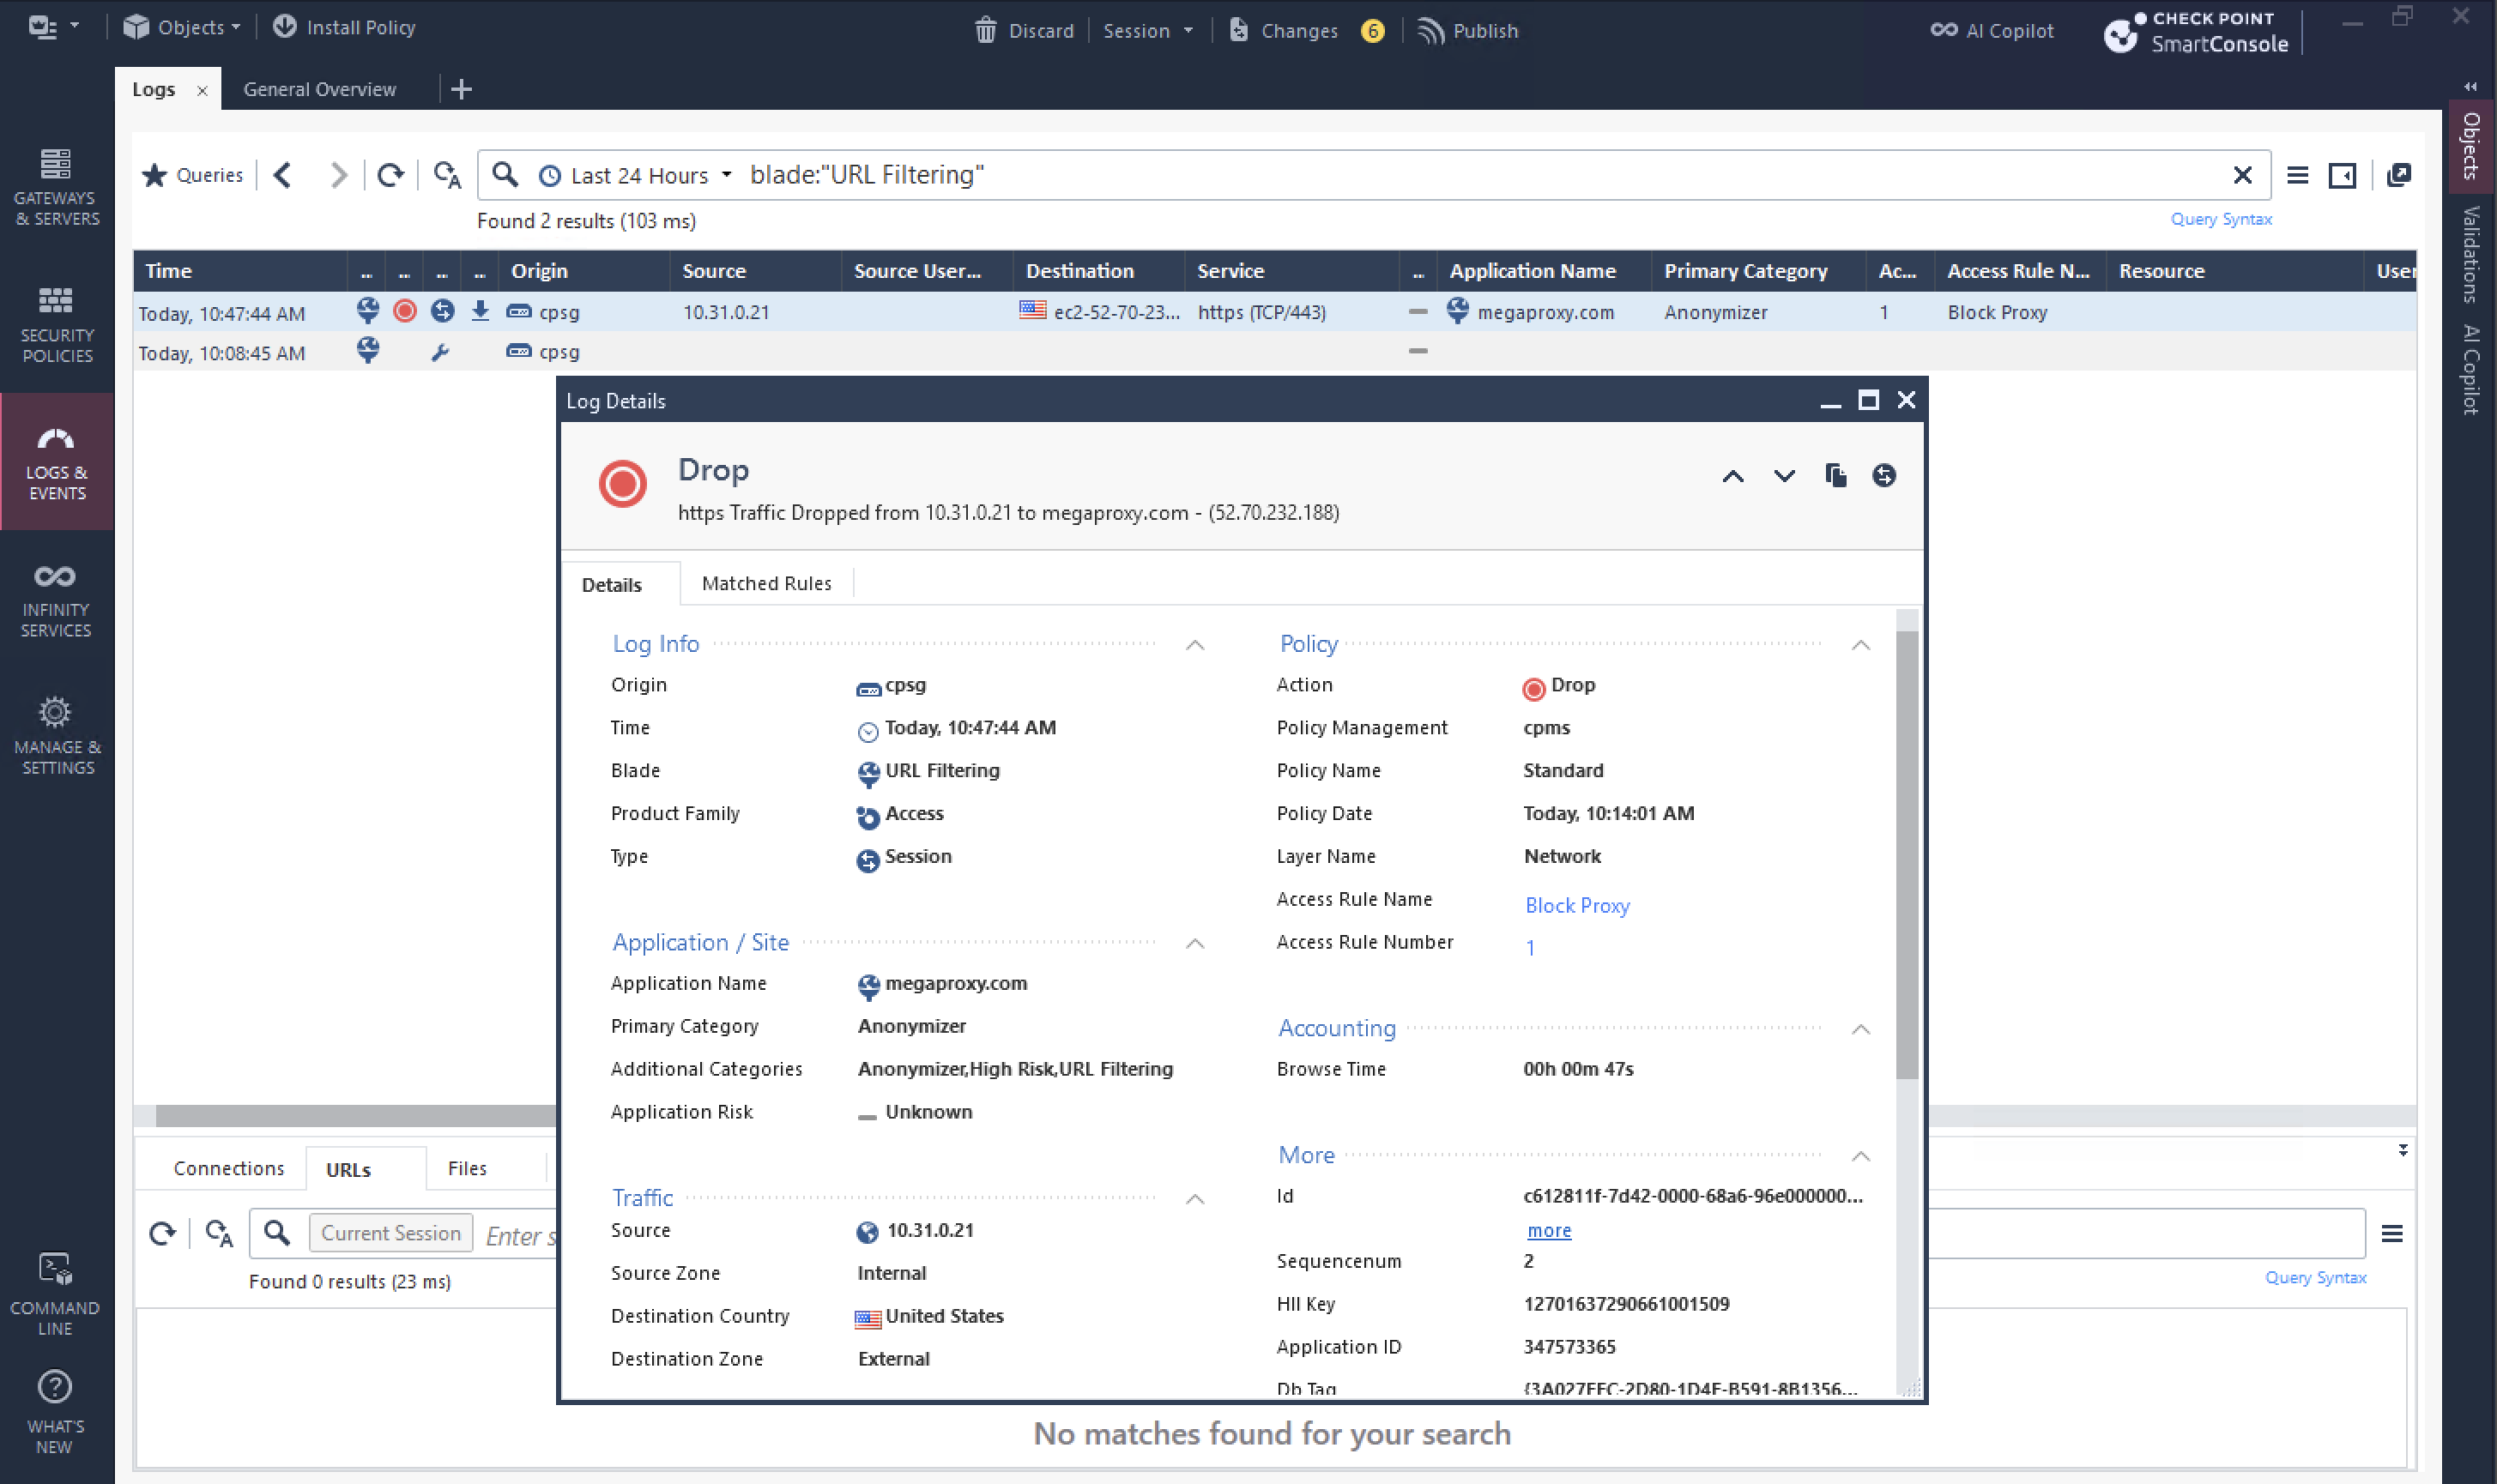Screen dimensions: 2497x1484
Task: Go to the previous log in Log Details
Action: click(1732, 476)
